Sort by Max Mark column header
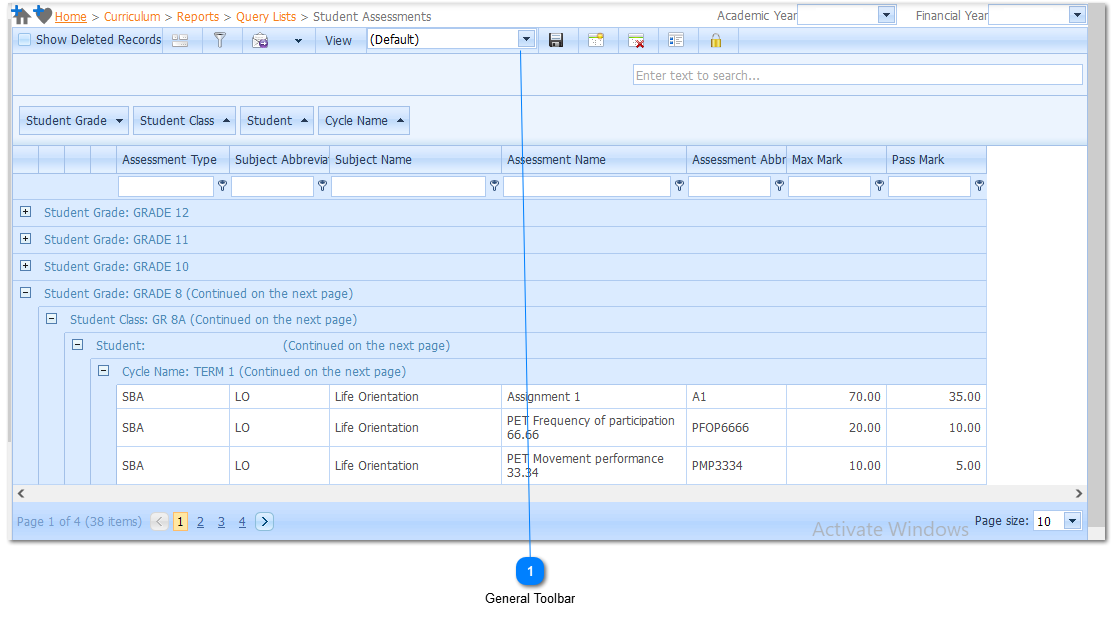Screen dimensions: 1113x622 (x=836, y=160)
